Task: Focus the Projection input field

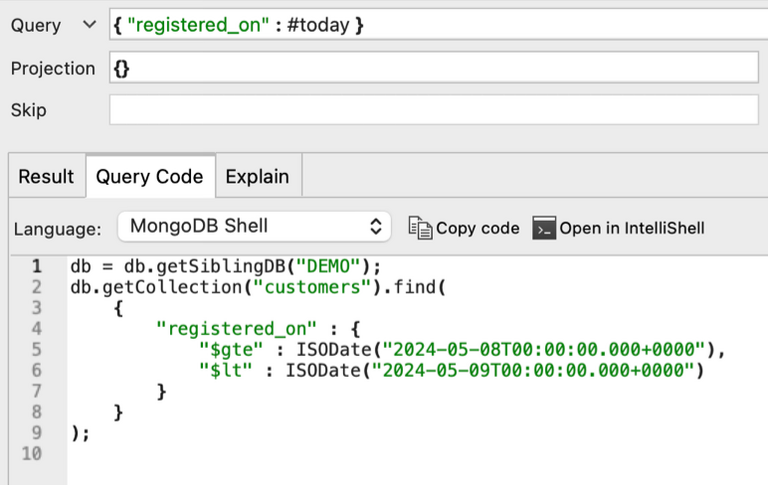Action: [434, 68]
